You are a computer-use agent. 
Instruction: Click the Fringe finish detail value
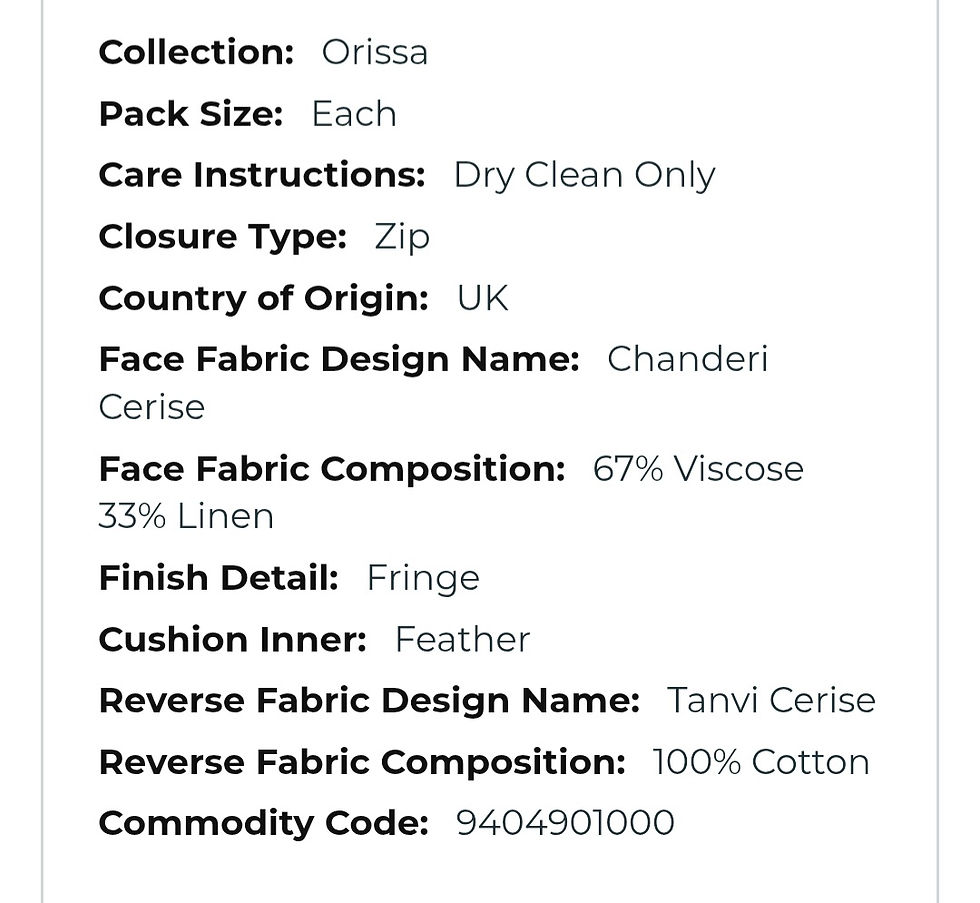coord(423,579)
